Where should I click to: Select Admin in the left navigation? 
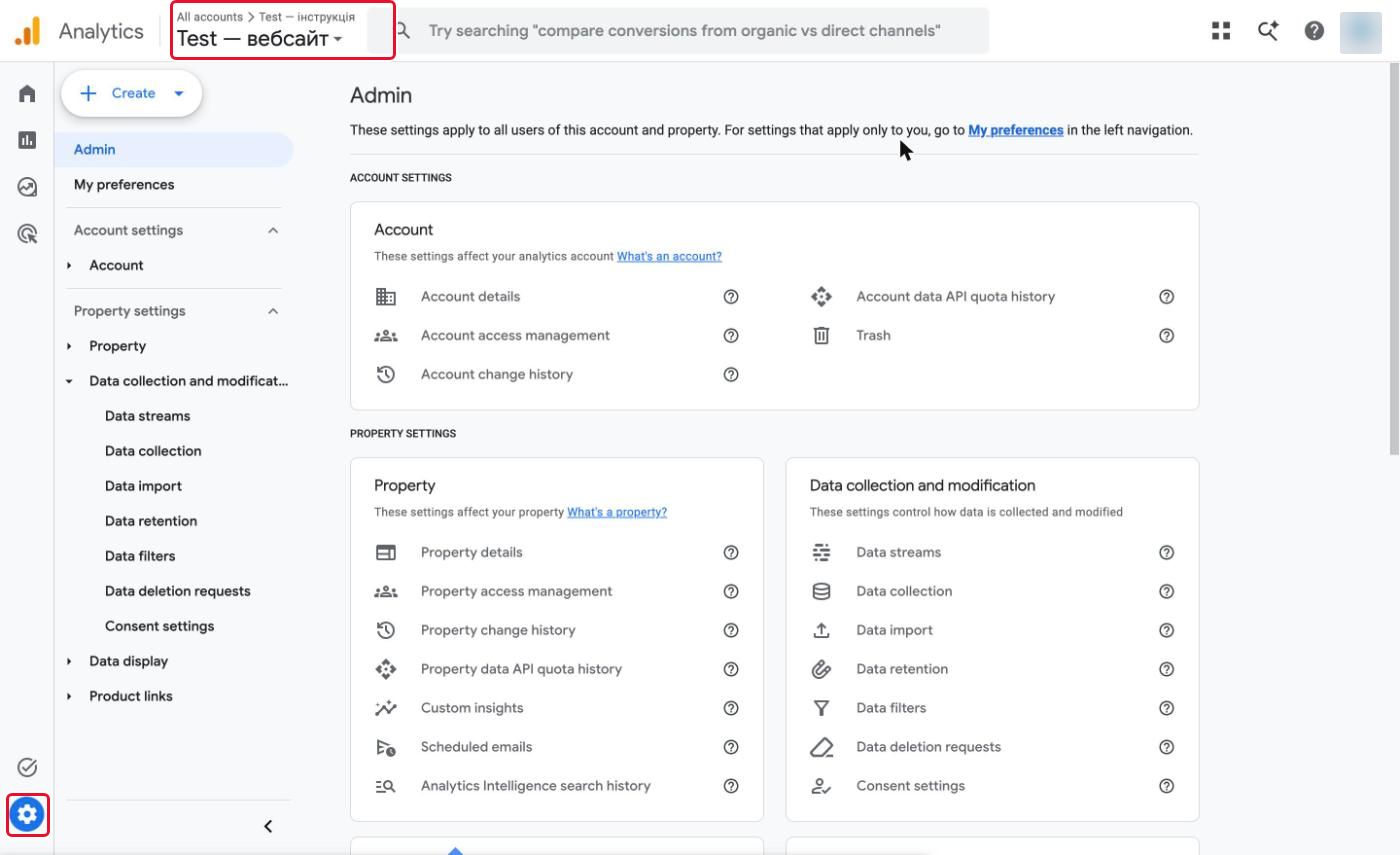pos(174,150)
